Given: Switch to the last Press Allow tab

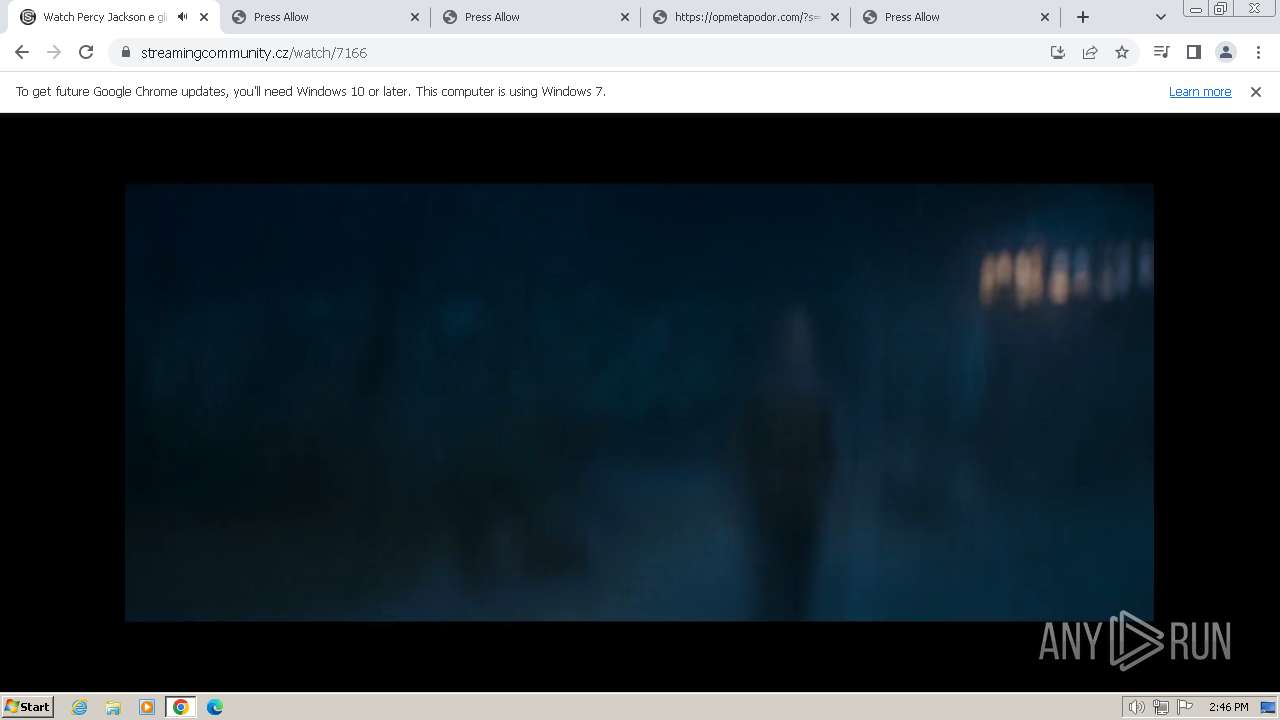Looking at the screenshot, I should pos(955,17).
